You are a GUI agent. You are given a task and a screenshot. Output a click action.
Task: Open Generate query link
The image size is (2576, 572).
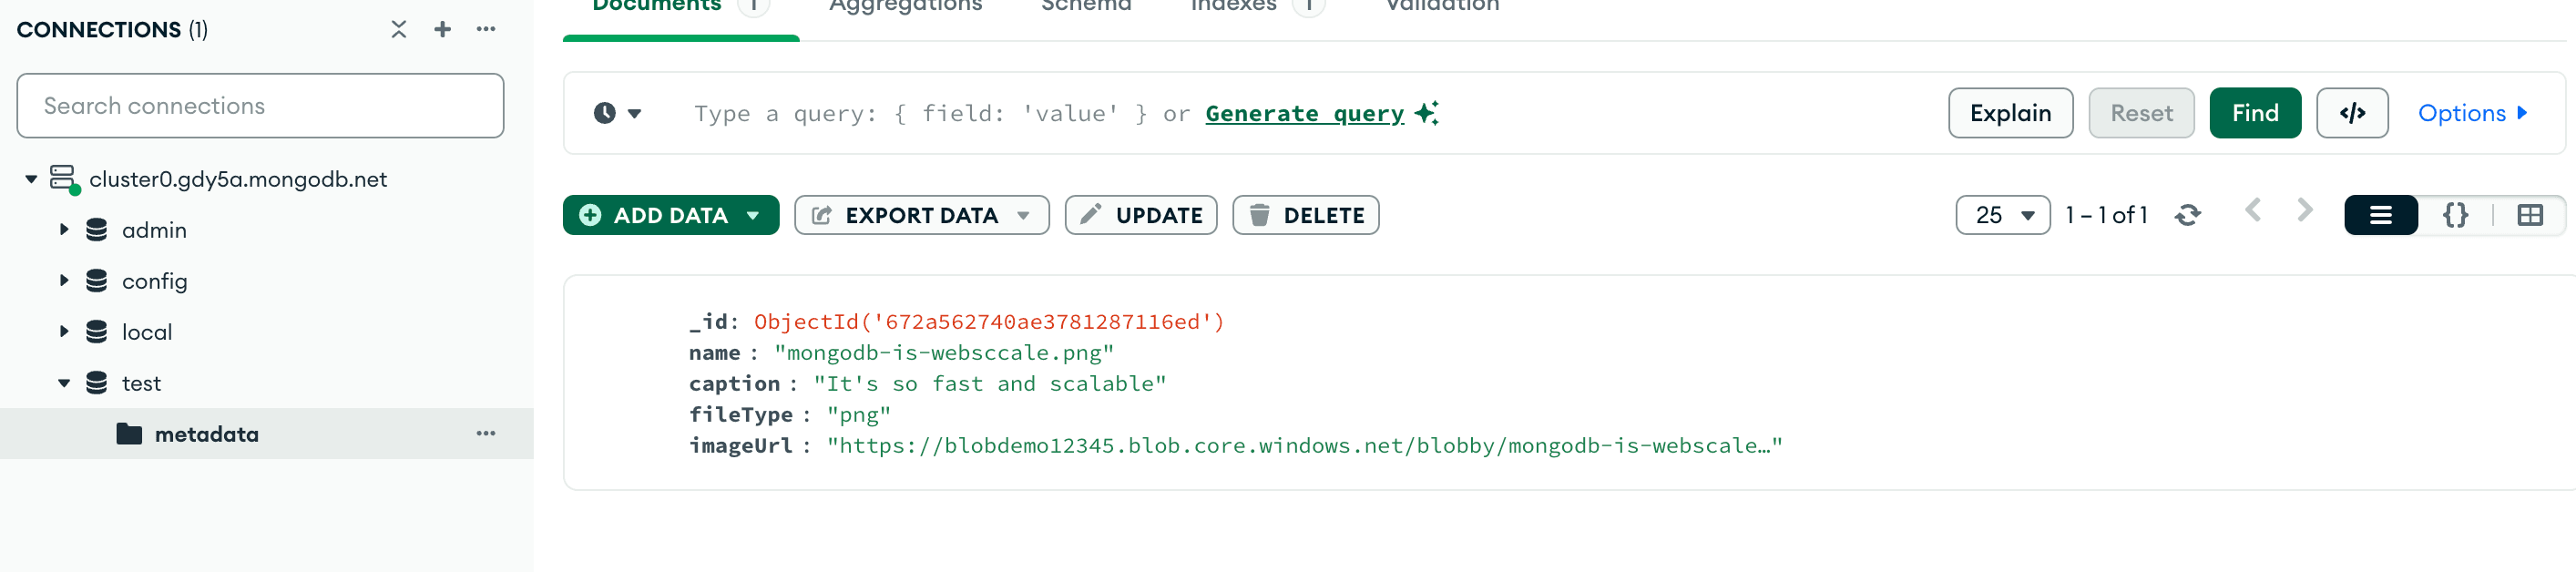1304,113
